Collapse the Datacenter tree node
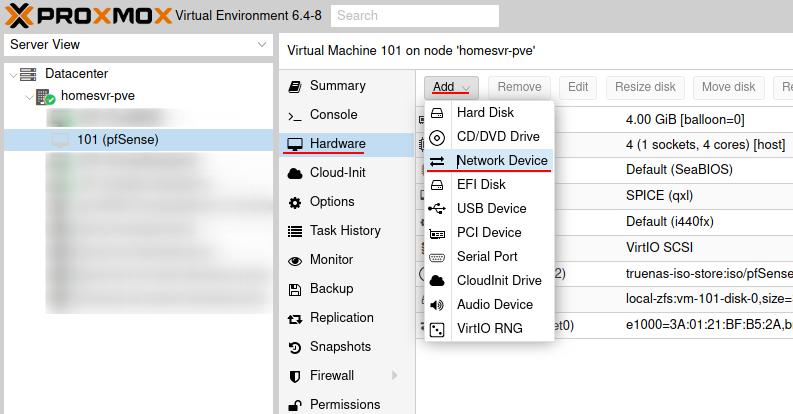This screenshot has height=414, width=793. [13, 74]
